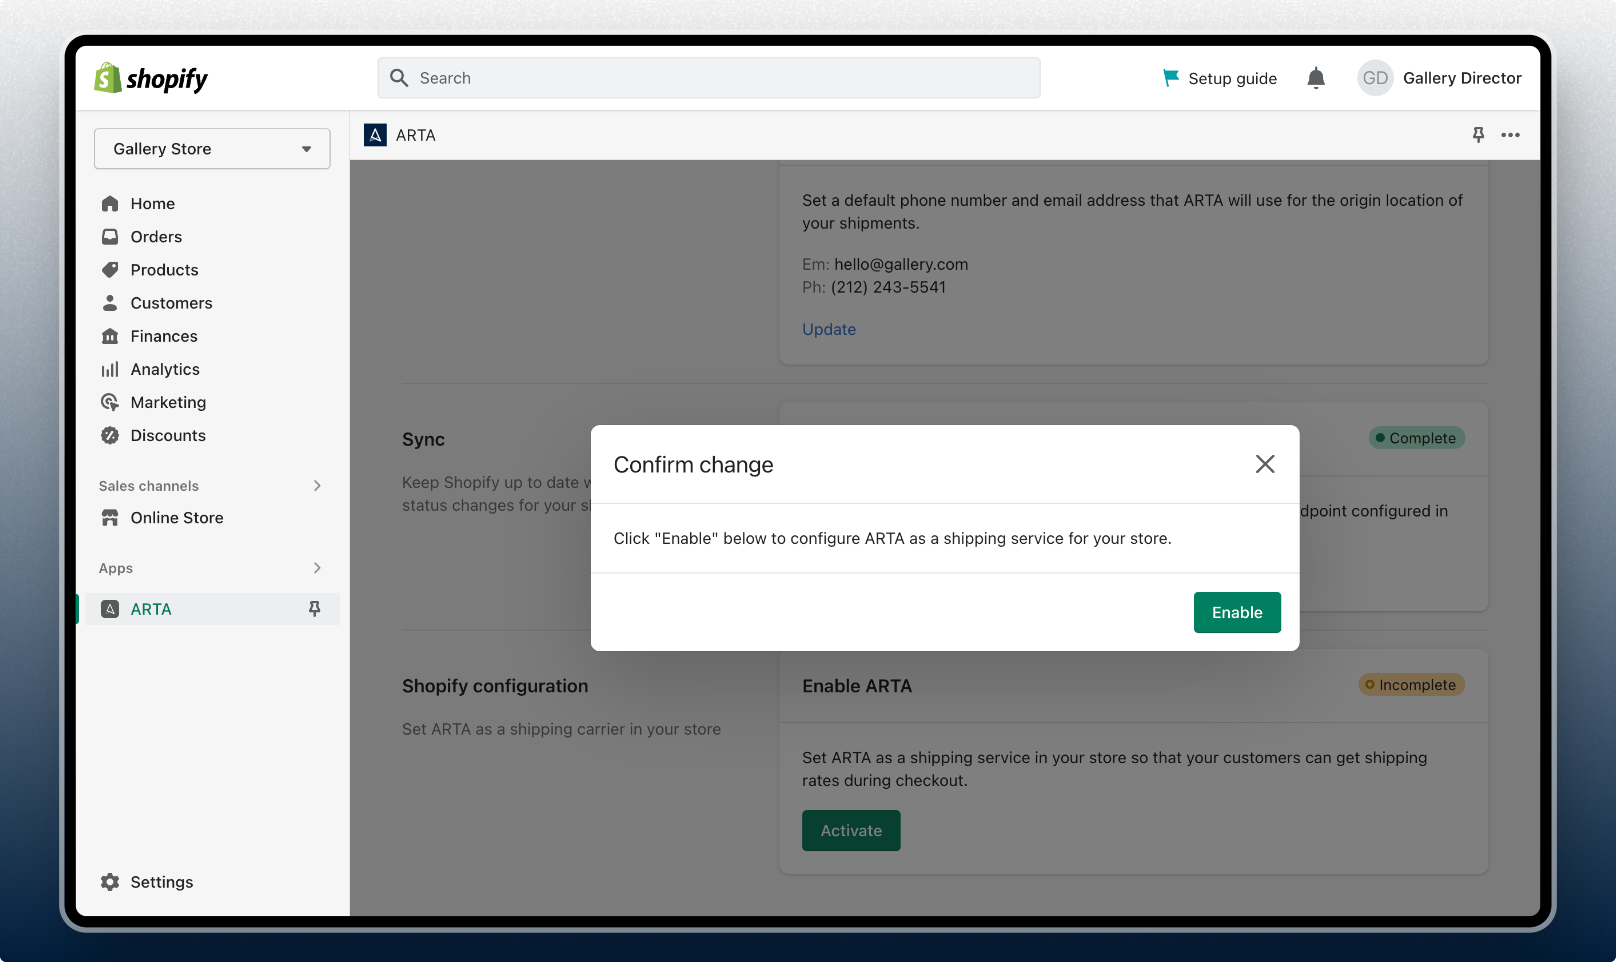Click inside the search field
This screenshot has width=1616, height=962.
[709, 77]
